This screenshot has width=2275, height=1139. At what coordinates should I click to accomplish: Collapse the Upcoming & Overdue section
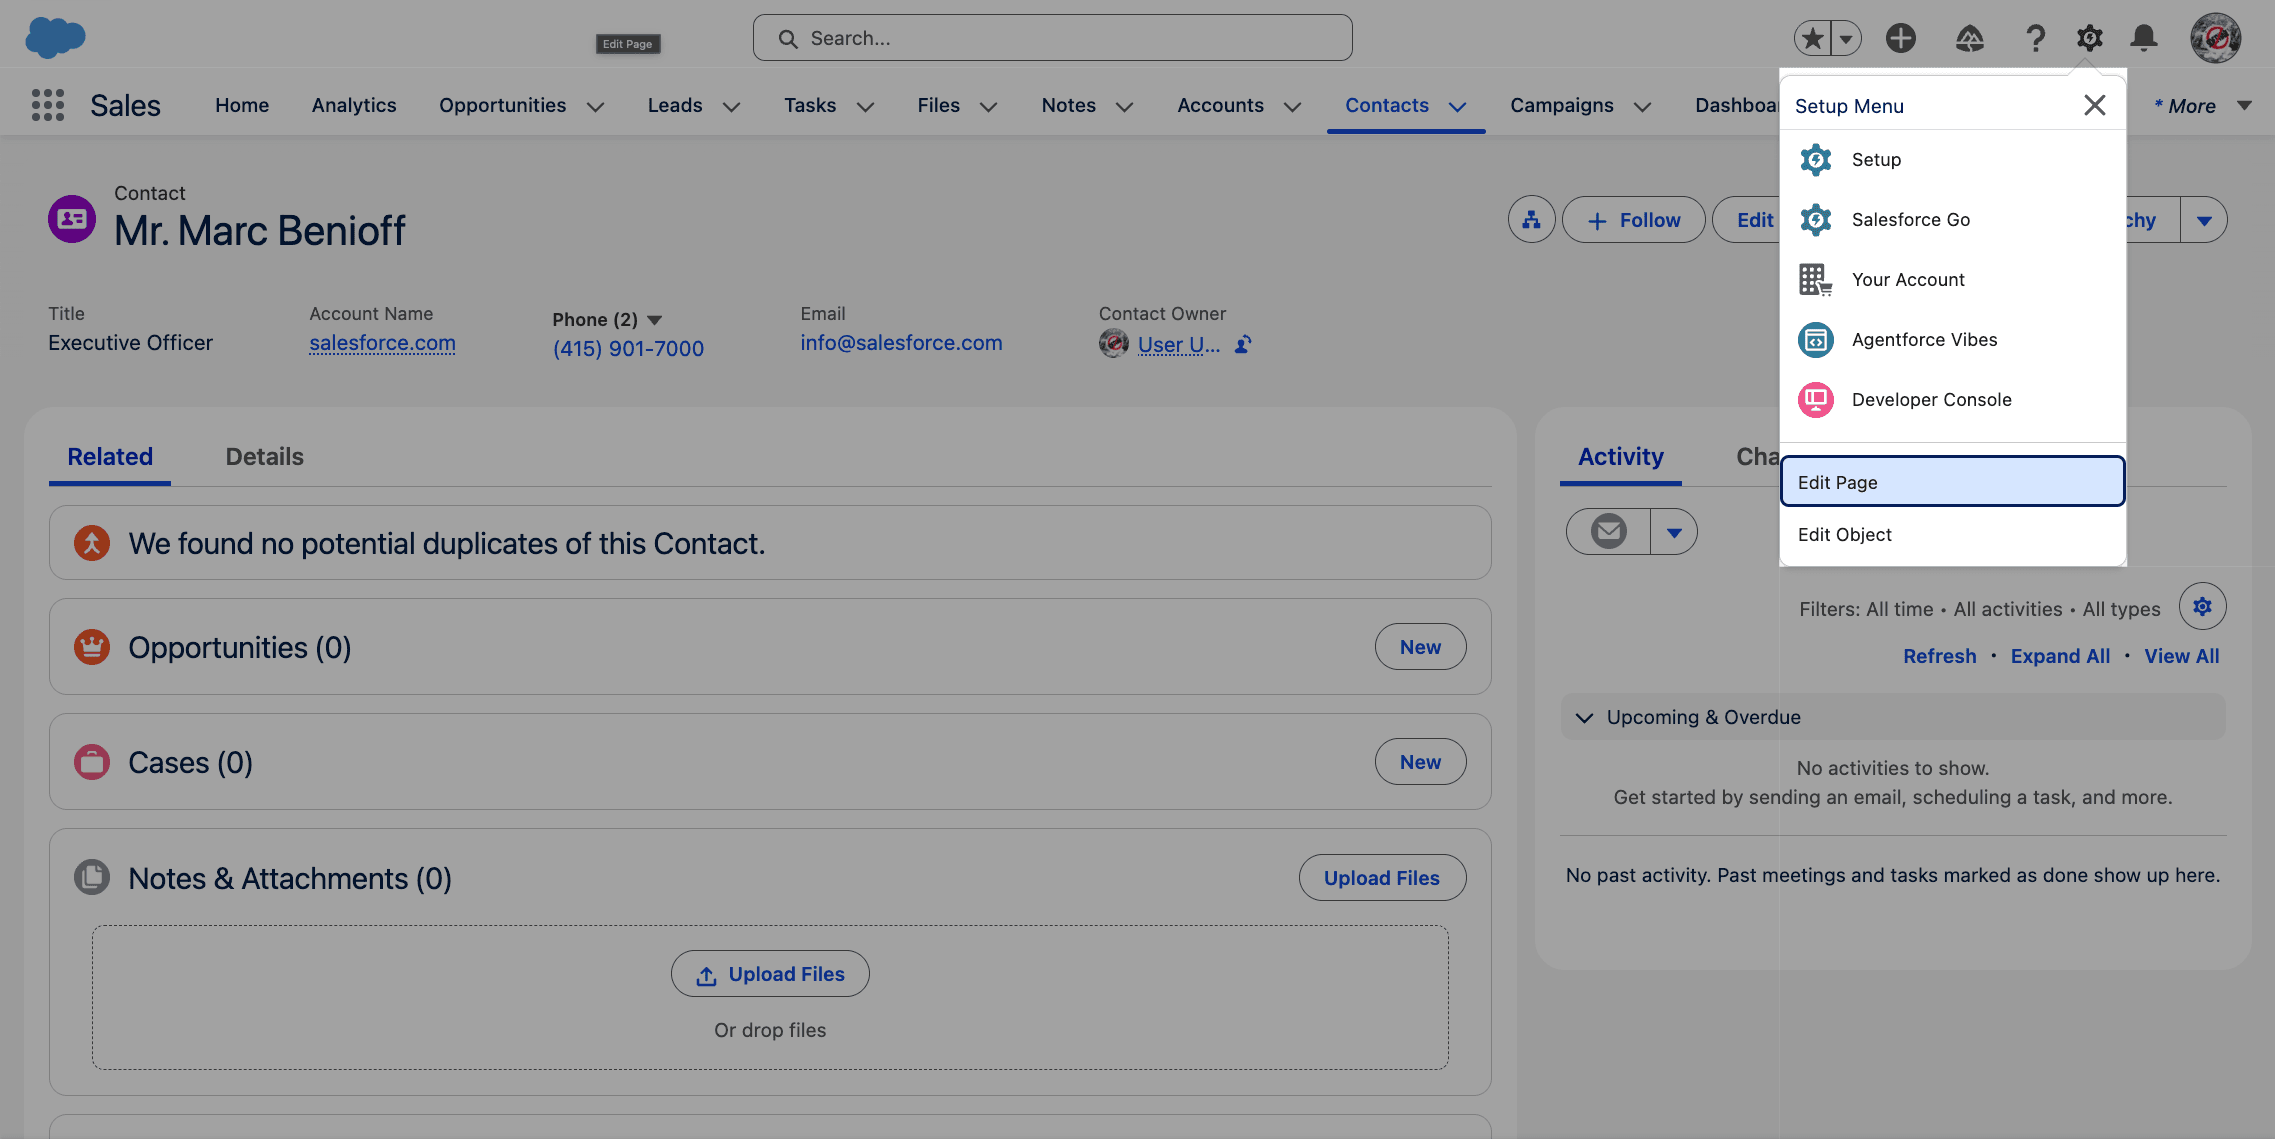pos(1583,717)
